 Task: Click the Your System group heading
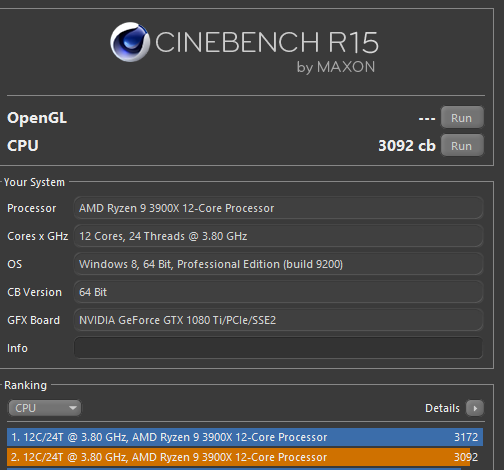[34, 182]
